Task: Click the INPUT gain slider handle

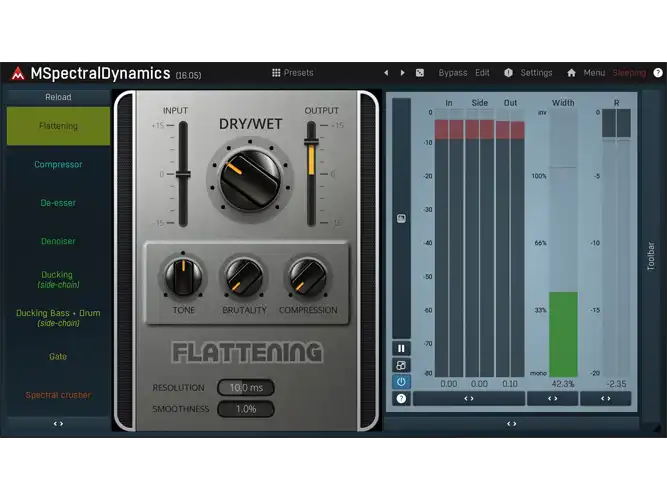Action: (183, 174)
